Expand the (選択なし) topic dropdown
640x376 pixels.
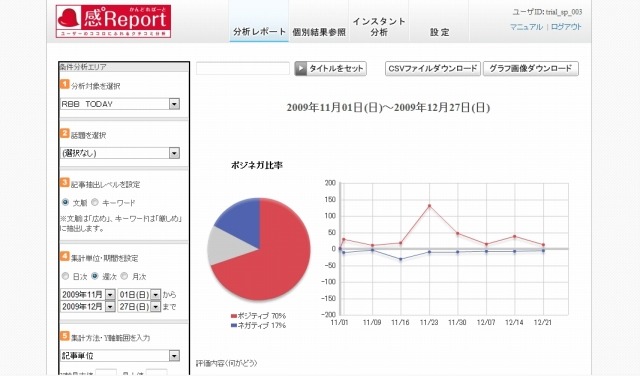[x=120, y=153]
